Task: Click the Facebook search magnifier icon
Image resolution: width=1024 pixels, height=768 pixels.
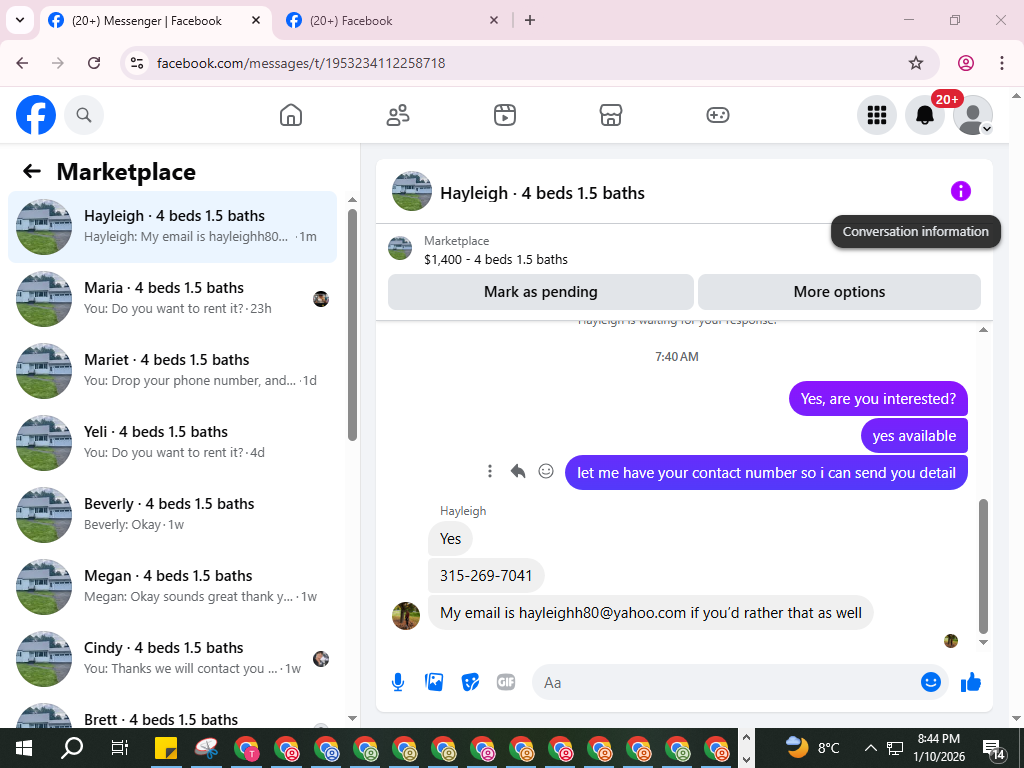Action: point(84,115)
